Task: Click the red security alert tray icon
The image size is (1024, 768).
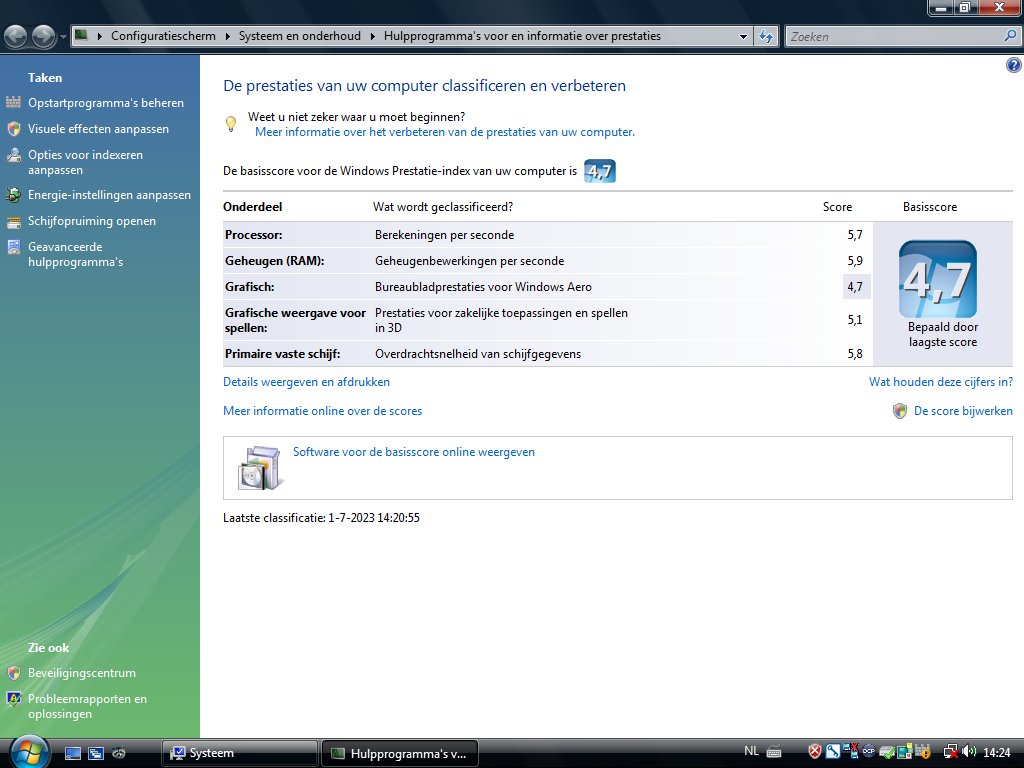Action: pos(814,752)
